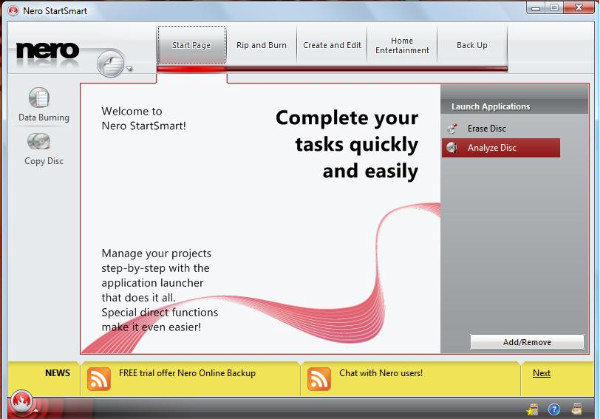Image resolution: width=600 pixels, height=419 pixels.
Task: Open FREE trial offer Nero Online Backup news
Action: point(187,373)
